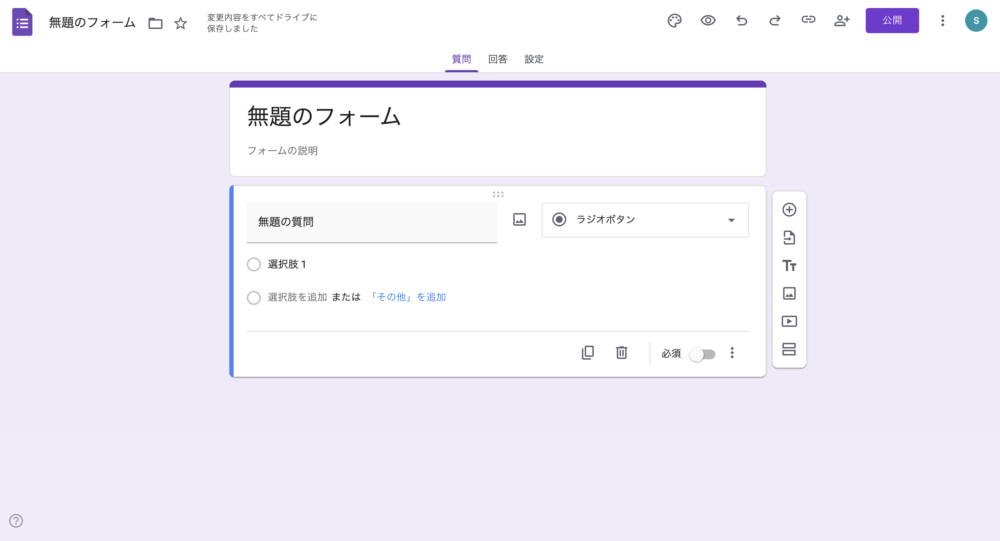This screenshot has height=541, width=1000.
Task: Add collaborators icon
Action: 842,20
